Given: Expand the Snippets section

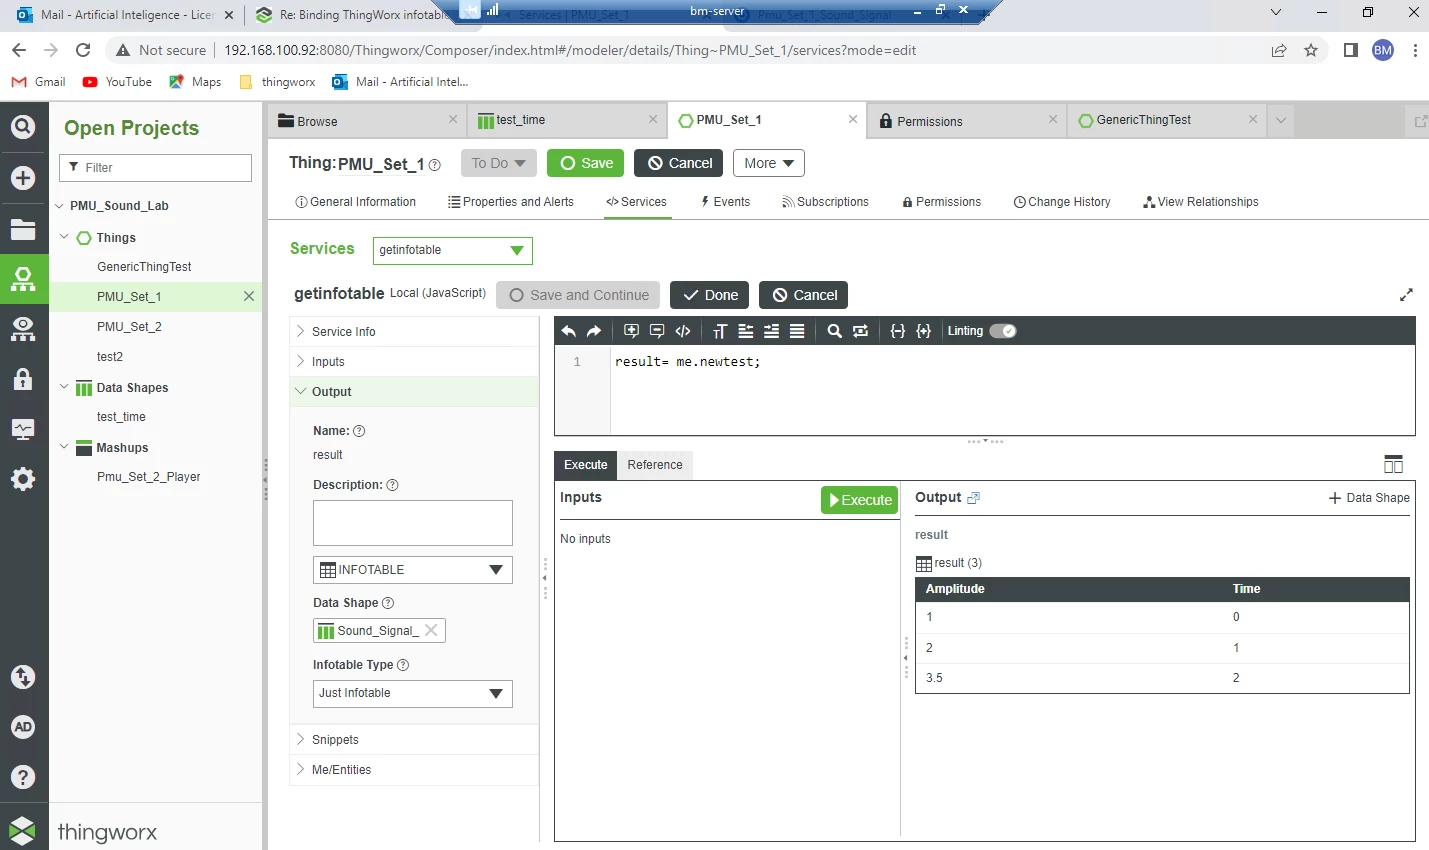Looking at the screenshot, I should tap(414, 740).
